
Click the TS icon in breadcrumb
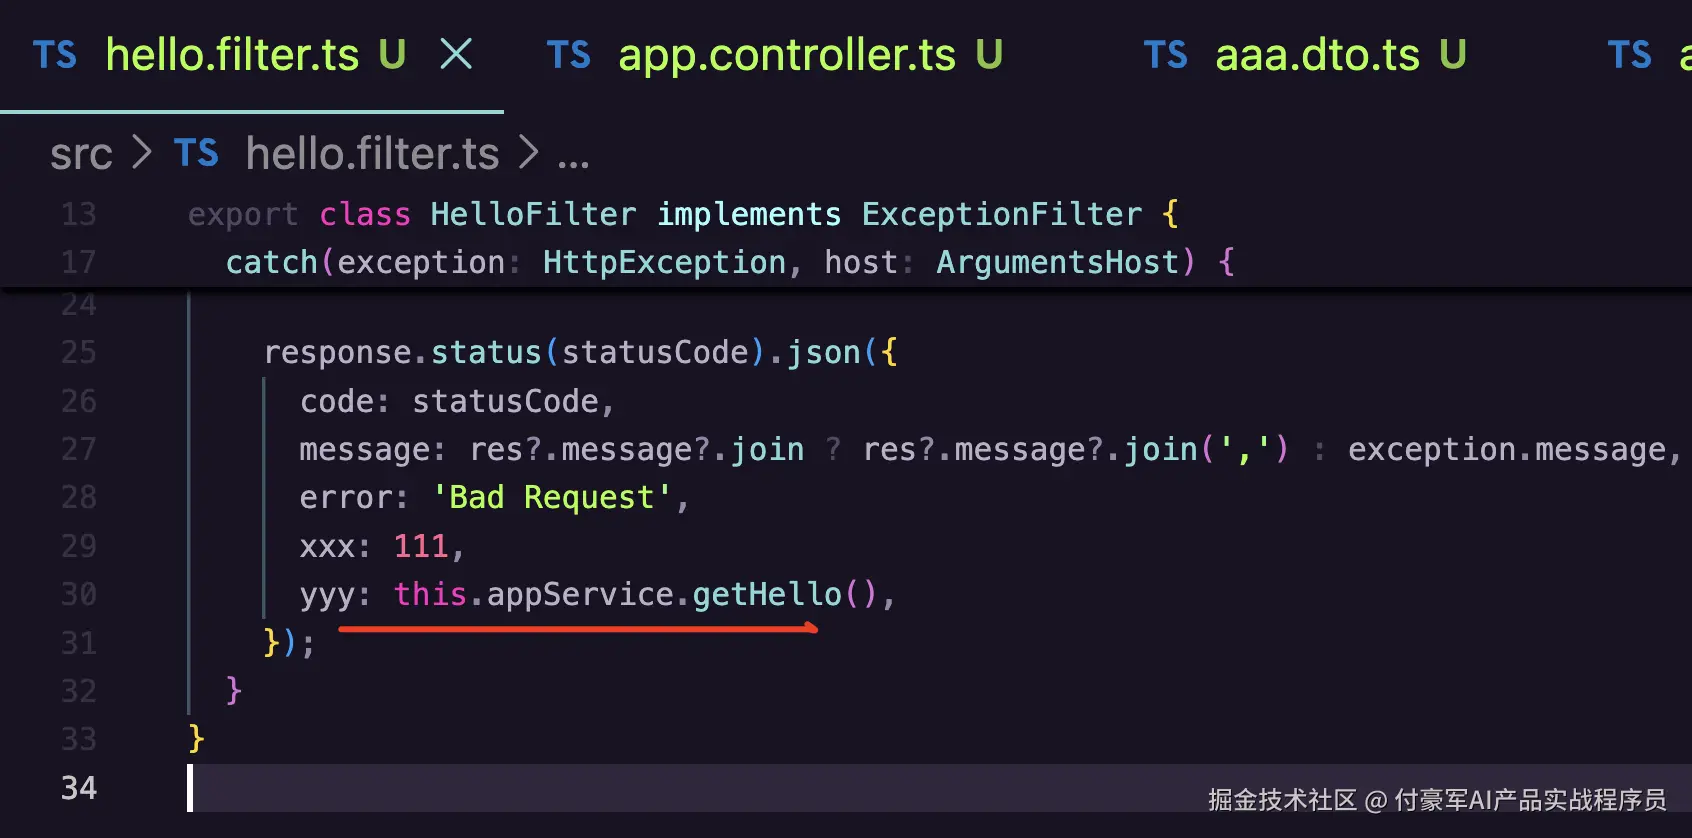coord(196,153)
